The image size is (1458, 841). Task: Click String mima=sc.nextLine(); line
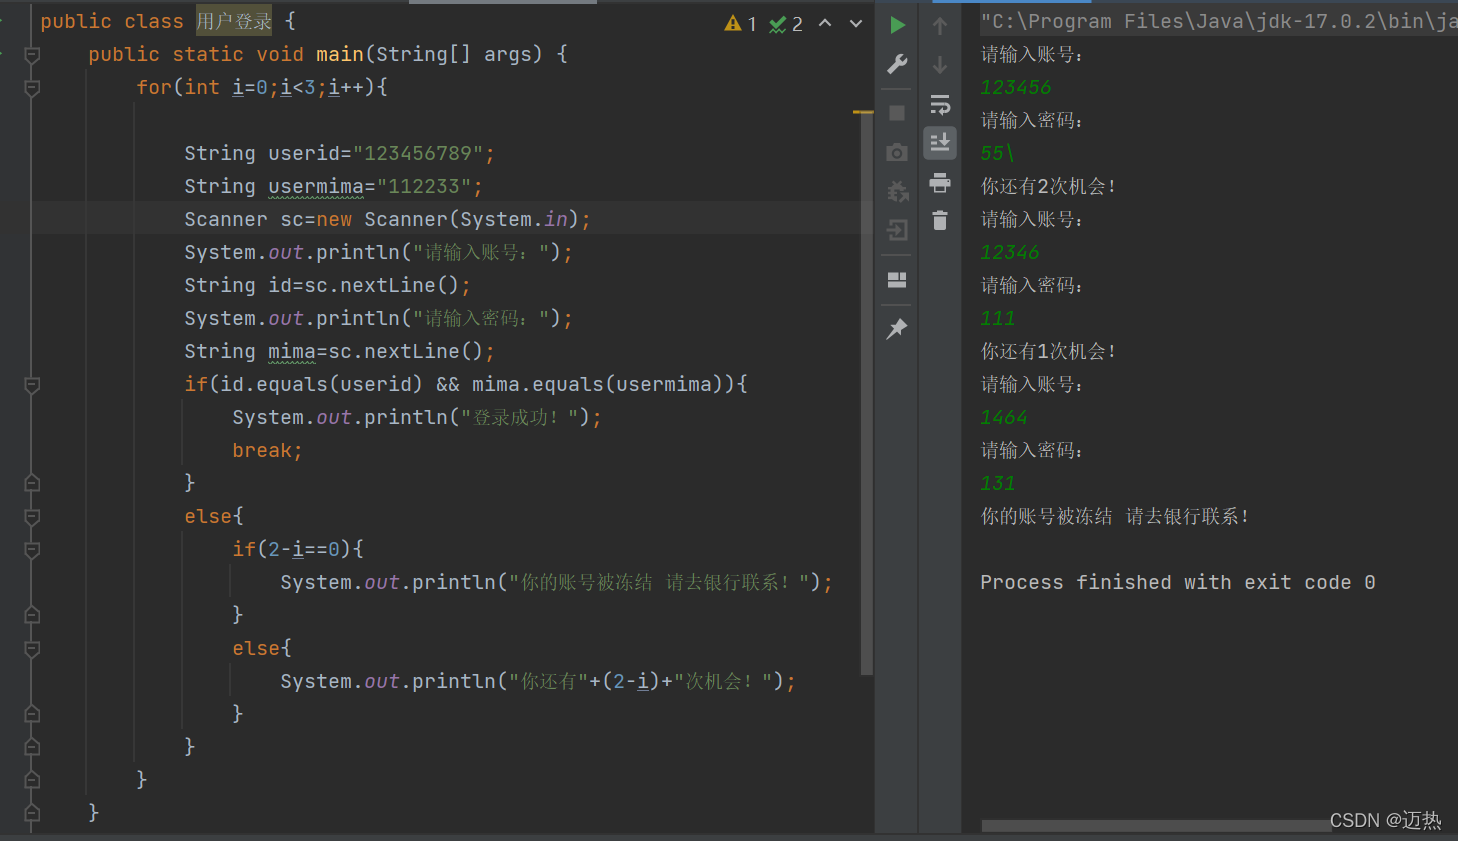[x=339, y=351]
